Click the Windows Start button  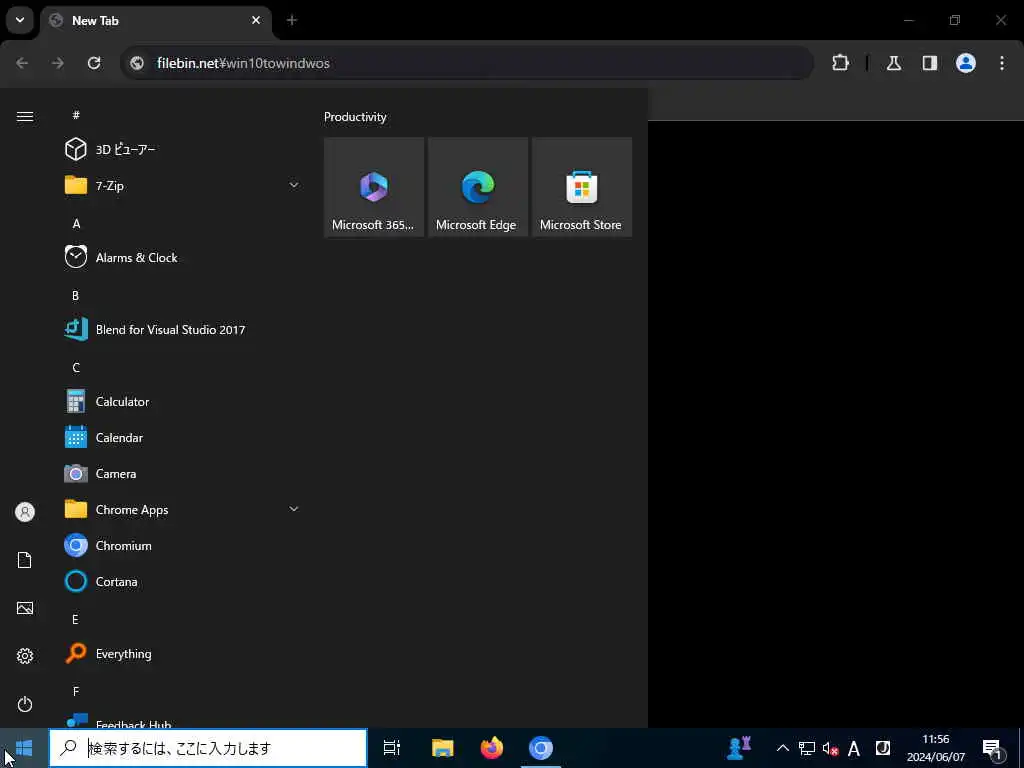click(x=24, y=748)
